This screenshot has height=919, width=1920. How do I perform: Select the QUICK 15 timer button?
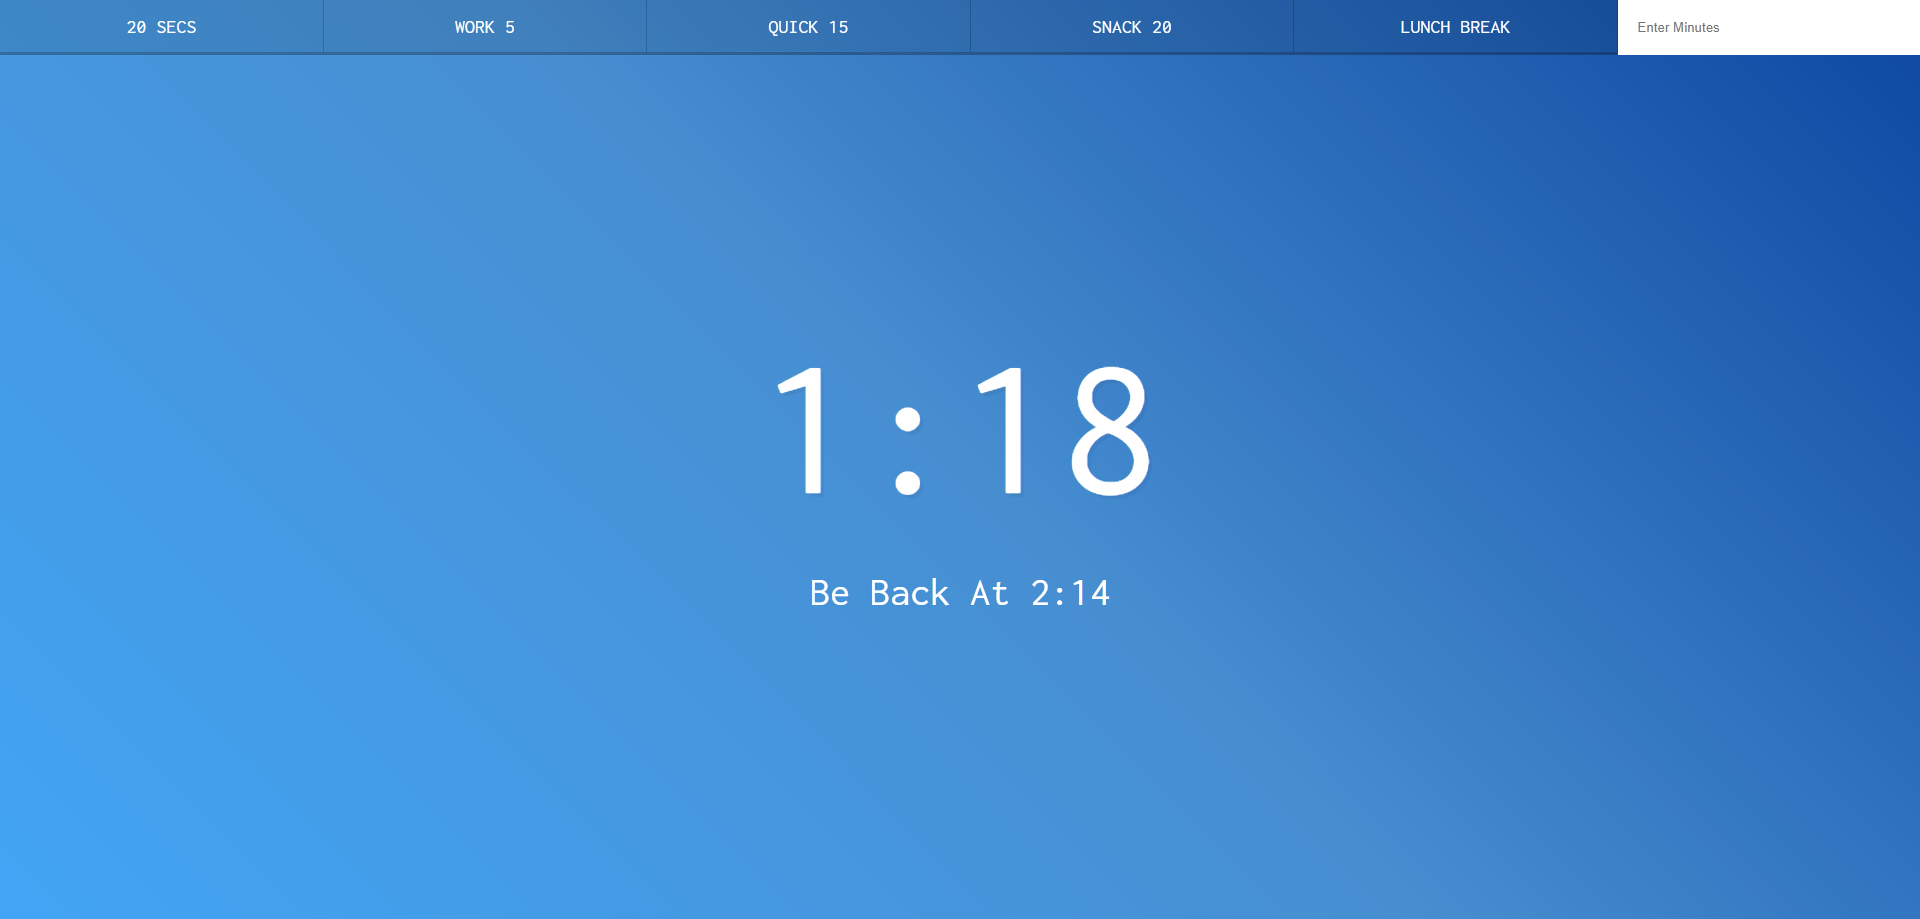pos(808,27)
